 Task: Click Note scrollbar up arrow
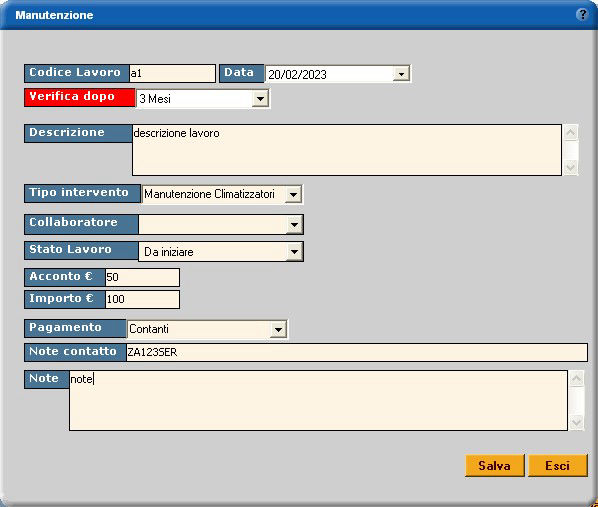576,379
